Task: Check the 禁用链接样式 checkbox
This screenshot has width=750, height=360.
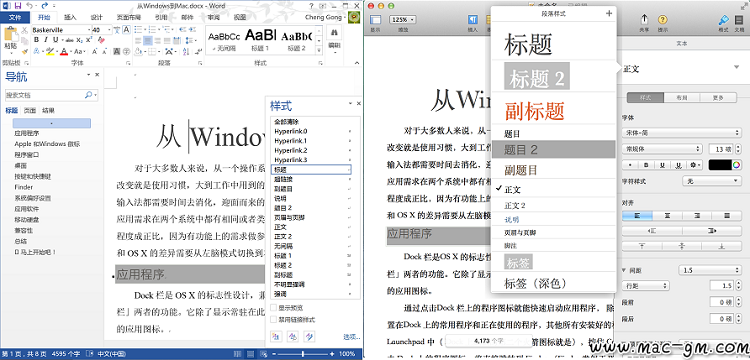Action: 274,319
